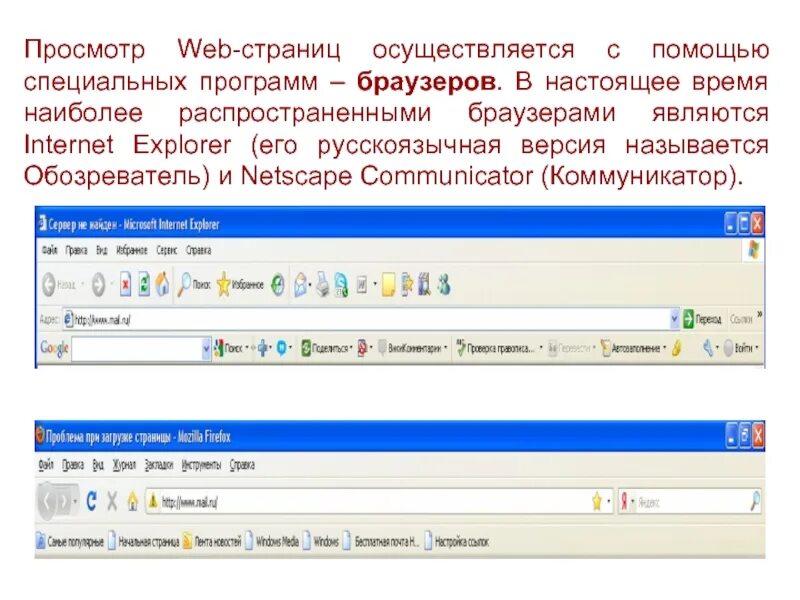Refresh the page in Internet Explorer
800x600 pixels.
point(144,285)
